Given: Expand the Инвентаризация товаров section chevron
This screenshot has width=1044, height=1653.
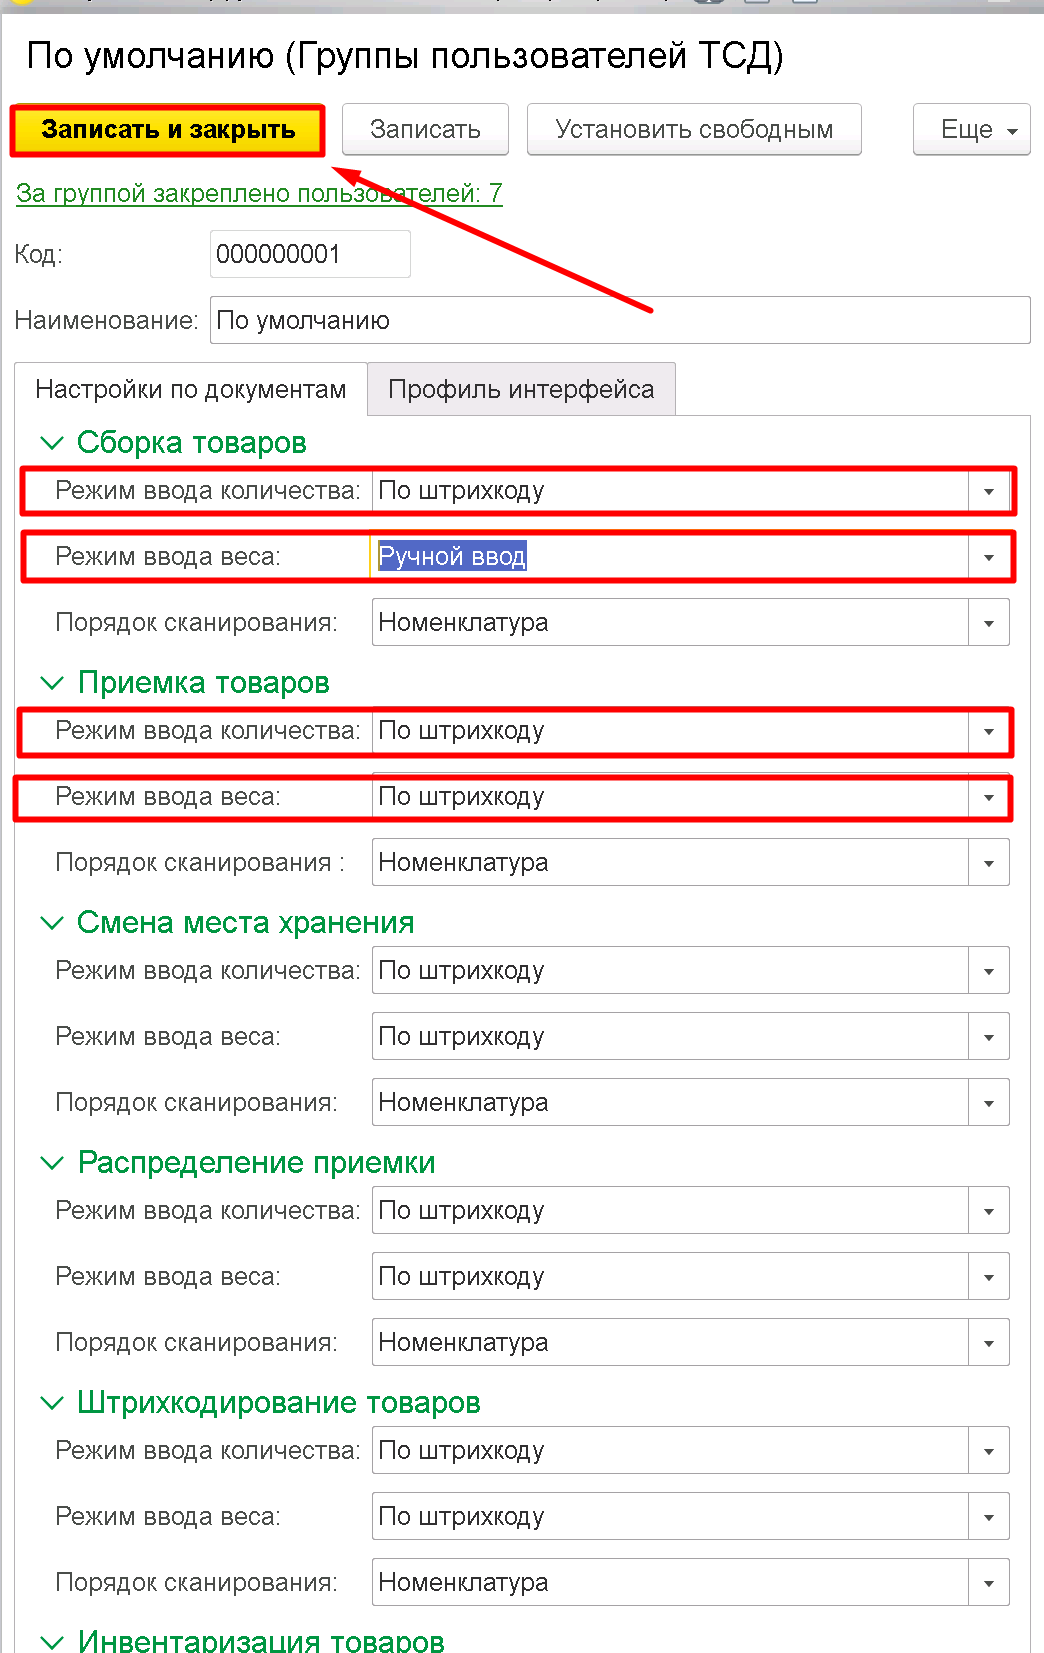Looking at the screenshot, I should (51, 1641).
